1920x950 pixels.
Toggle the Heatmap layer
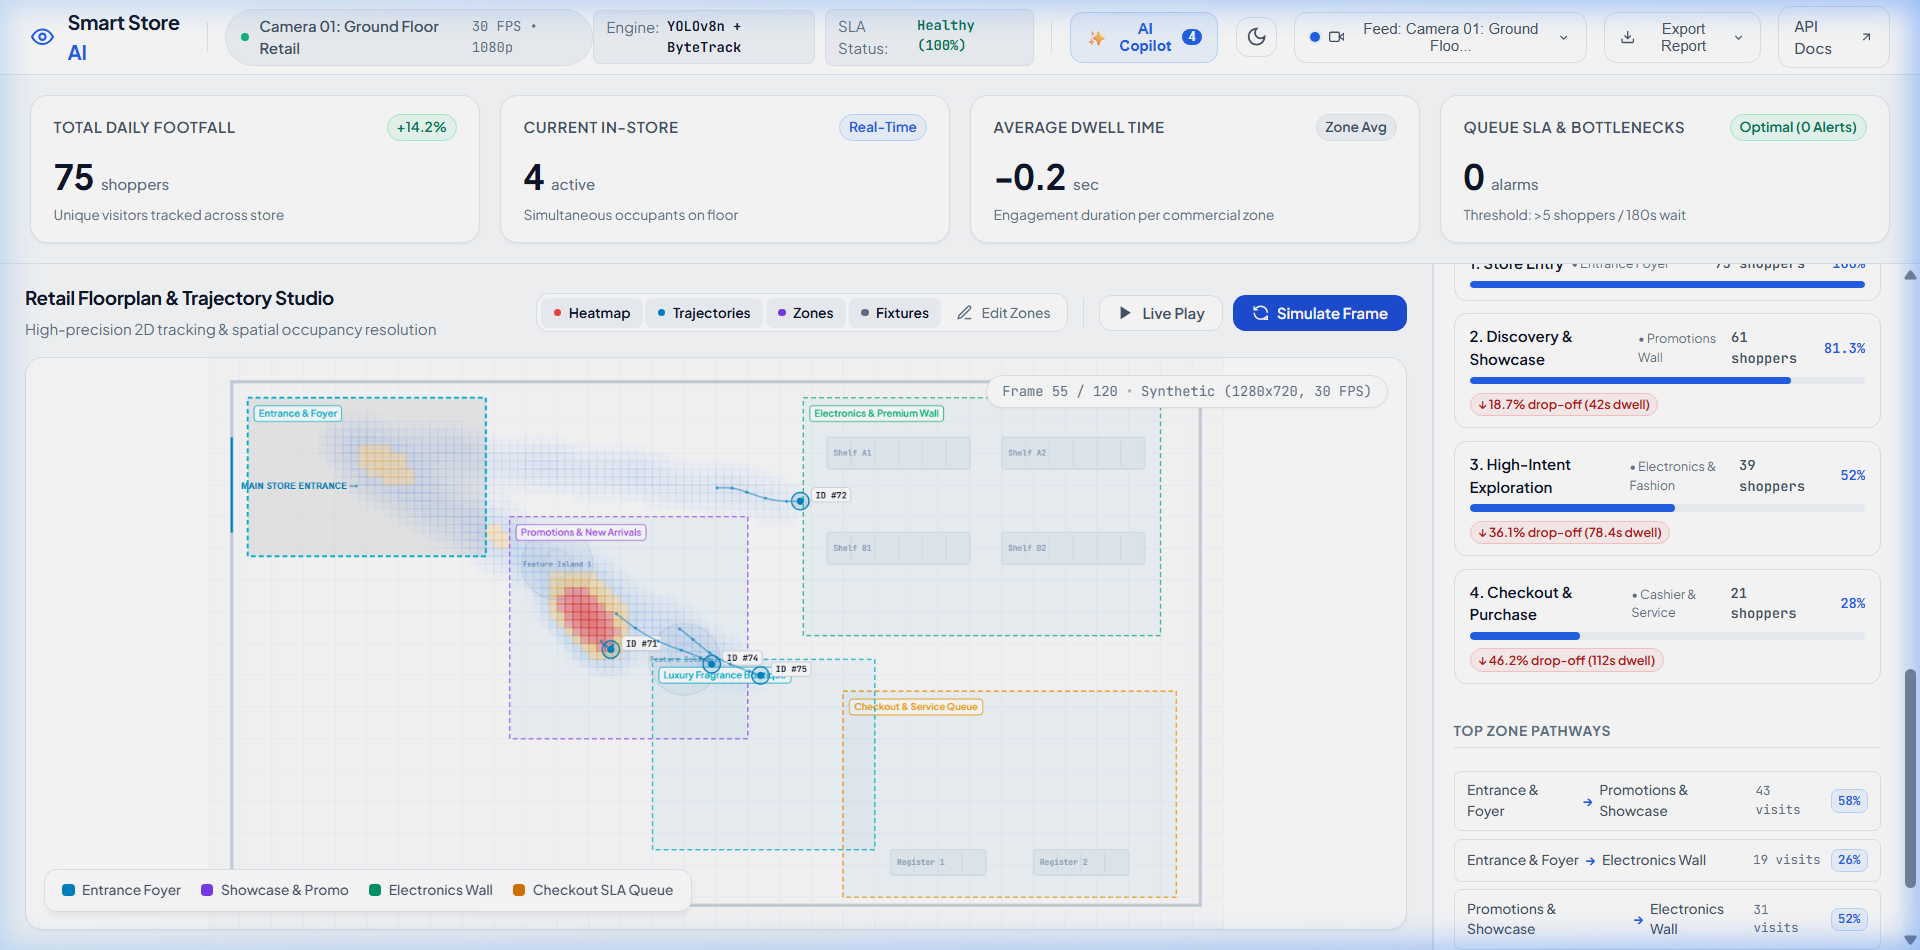pyautogui.click(x=591, y=313)
